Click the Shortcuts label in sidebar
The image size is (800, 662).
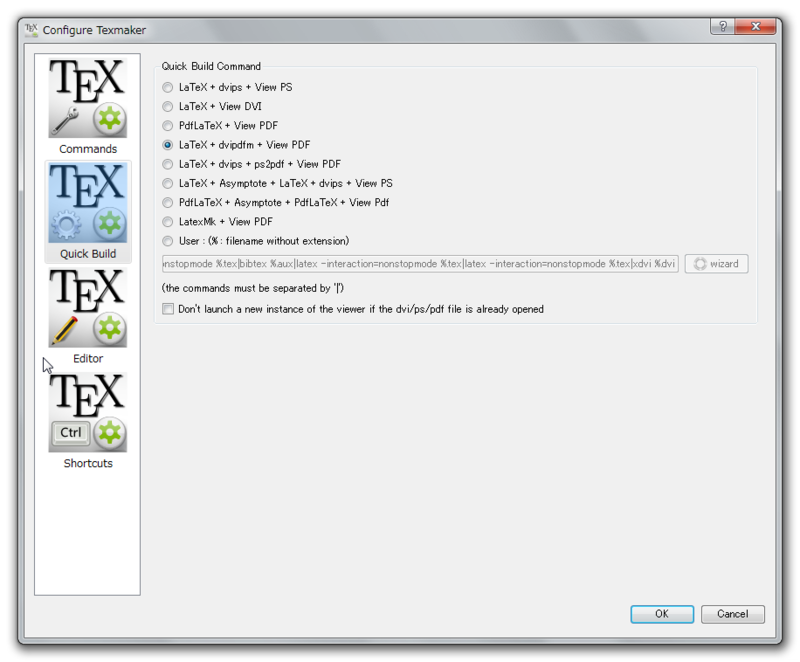tap(88, 463)
